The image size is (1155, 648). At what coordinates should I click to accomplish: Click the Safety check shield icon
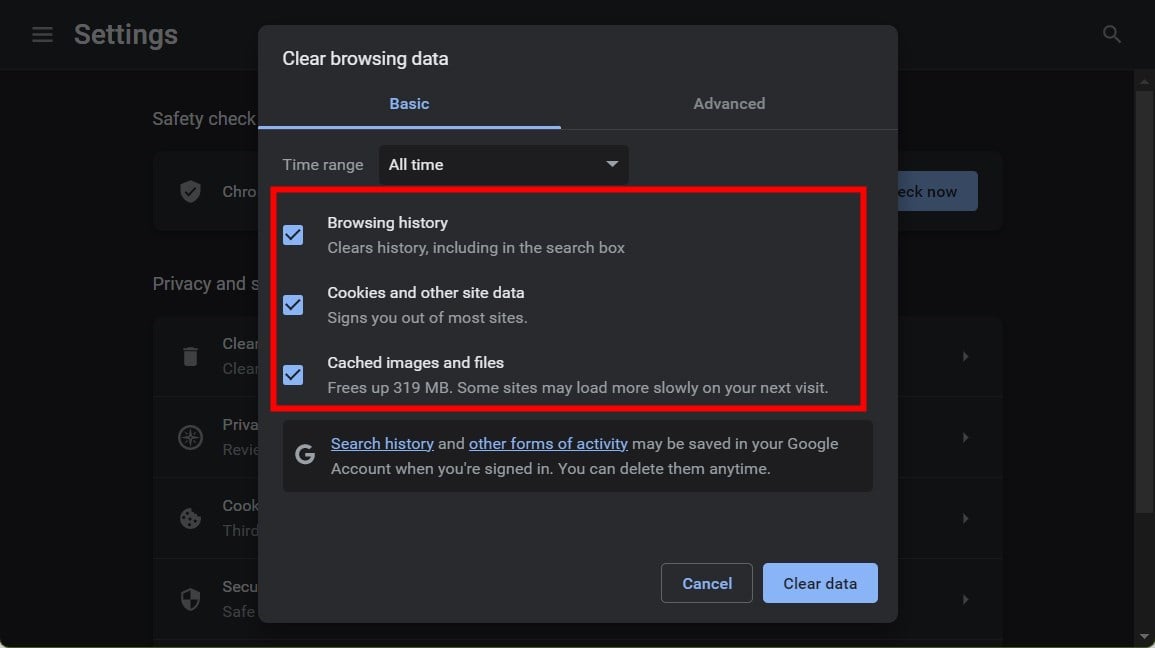(190, 191)
